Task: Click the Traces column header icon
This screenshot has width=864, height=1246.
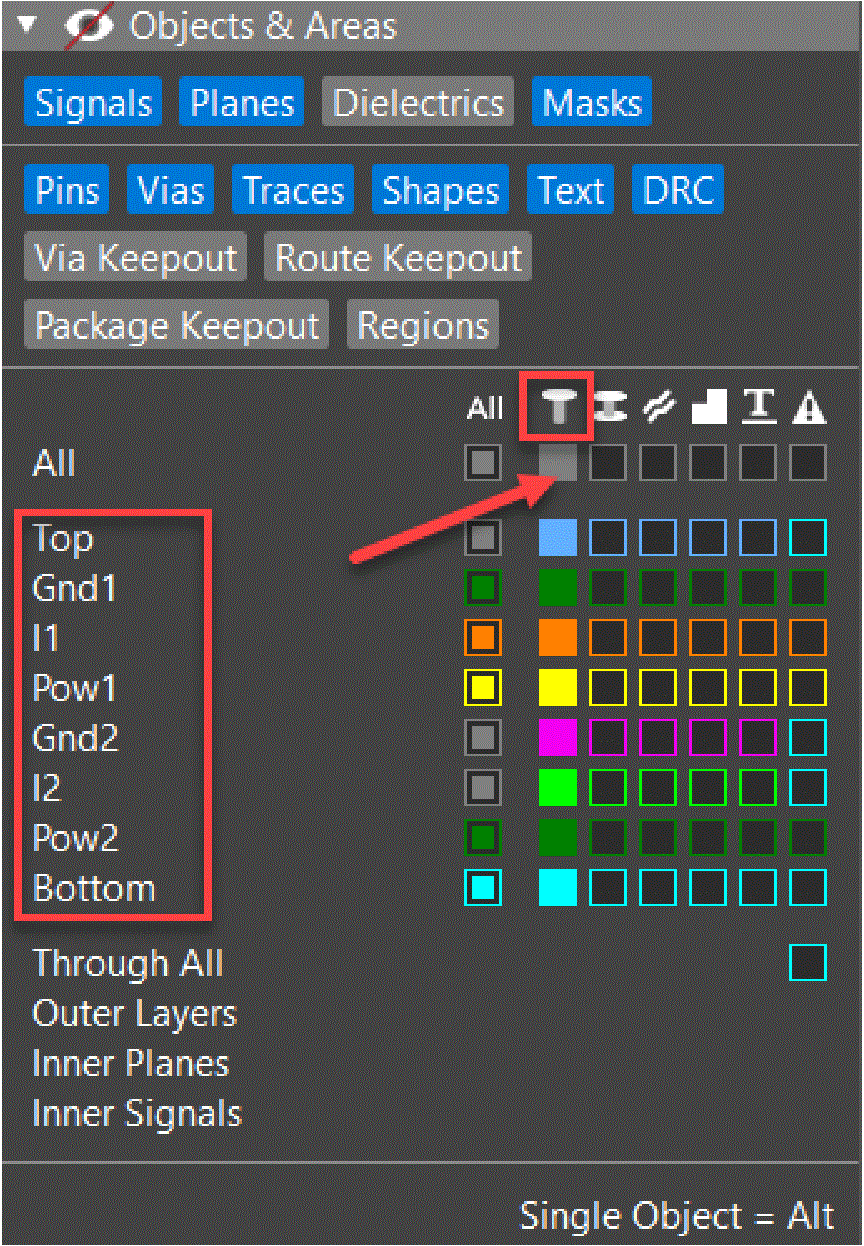Action: coord(658,406)
